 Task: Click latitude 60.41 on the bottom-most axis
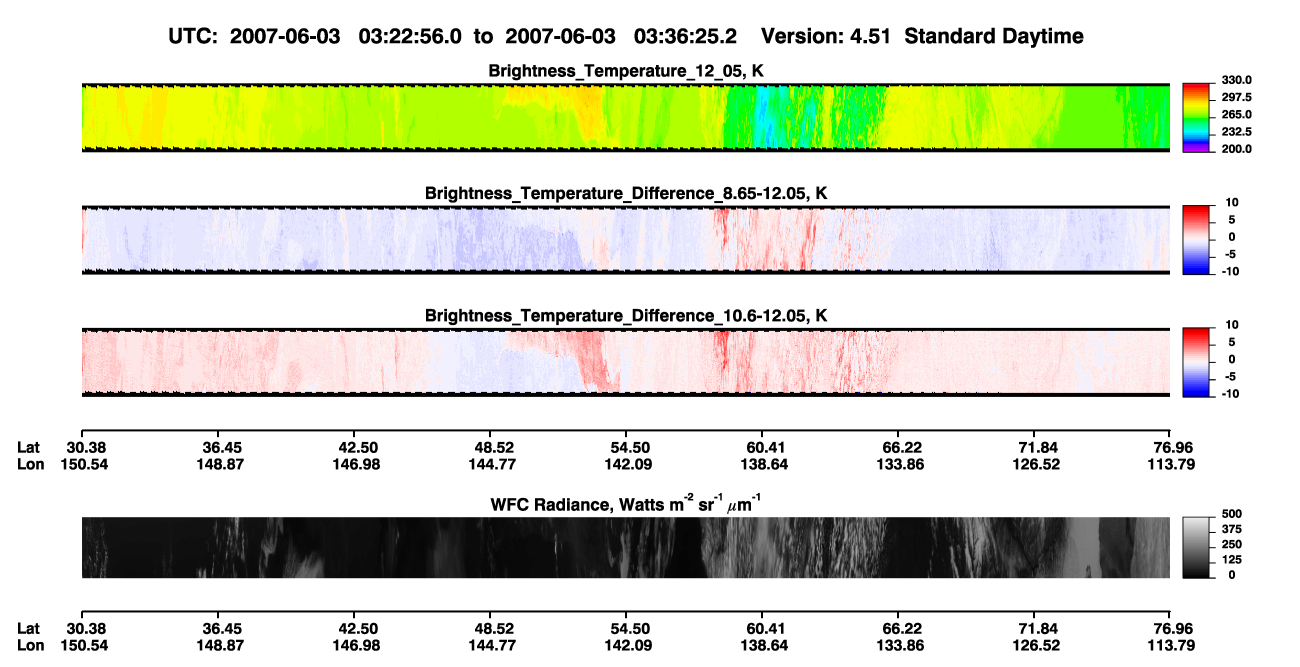pos(765,629)
